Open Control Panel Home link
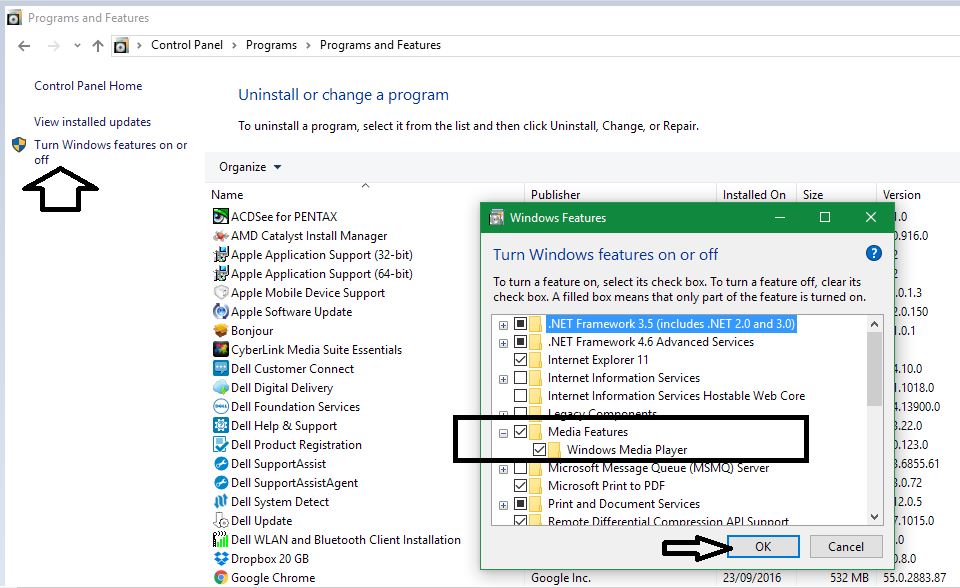 click(x=88, y=86)
